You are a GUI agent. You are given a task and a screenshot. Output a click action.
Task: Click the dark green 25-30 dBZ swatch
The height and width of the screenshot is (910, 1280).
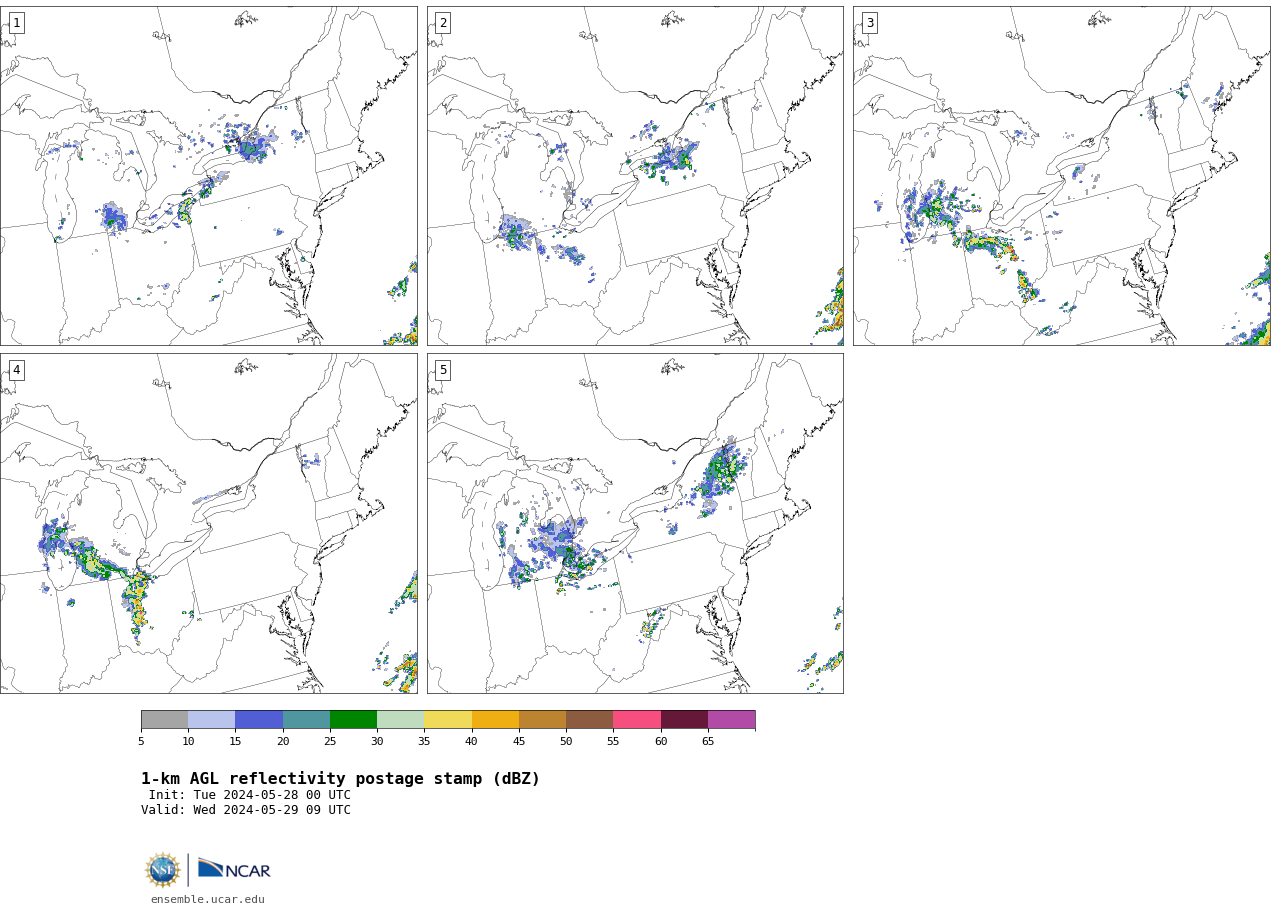(353, 720)
